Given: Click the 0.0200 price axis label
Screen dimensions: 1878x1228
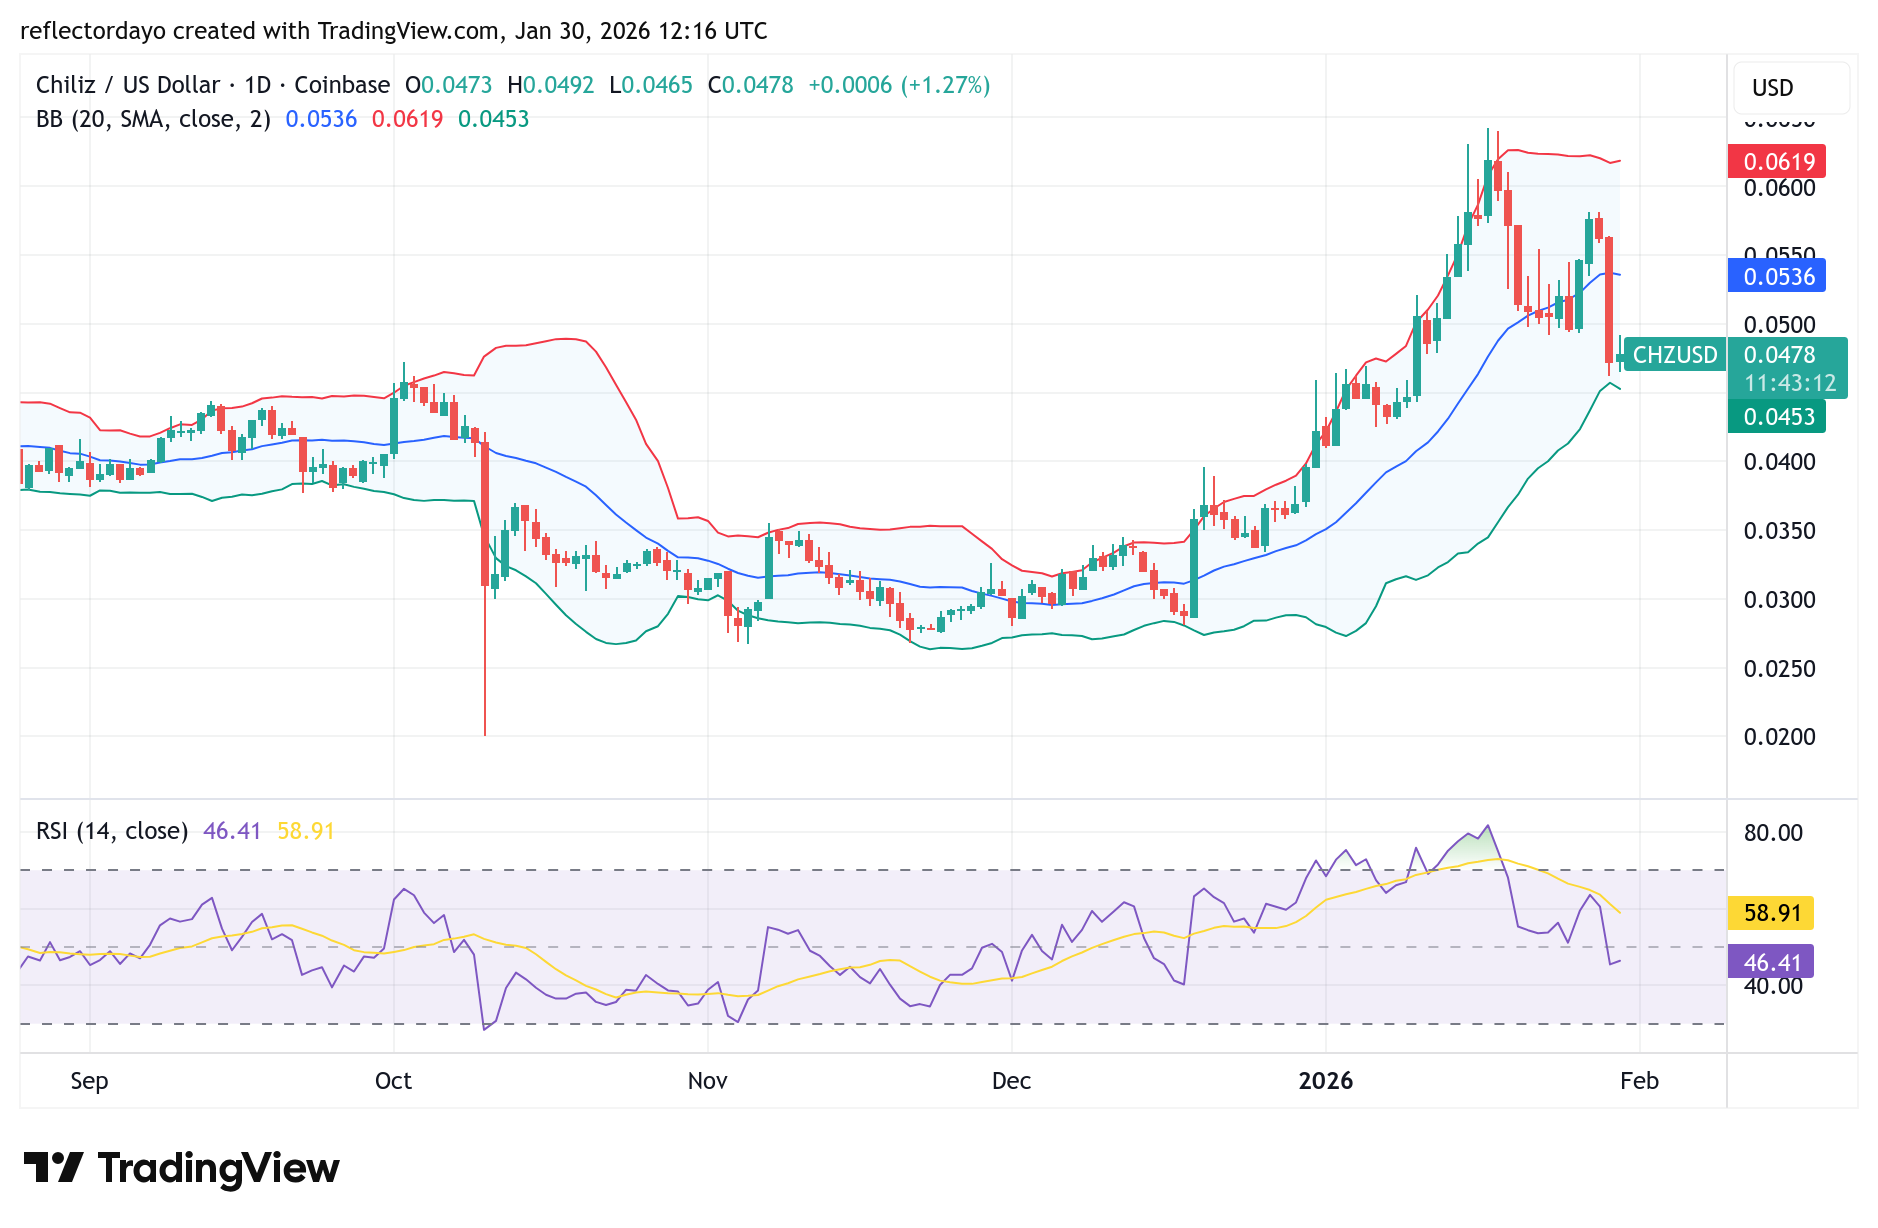Looking at the screenshot, I should pos(1779,737).
